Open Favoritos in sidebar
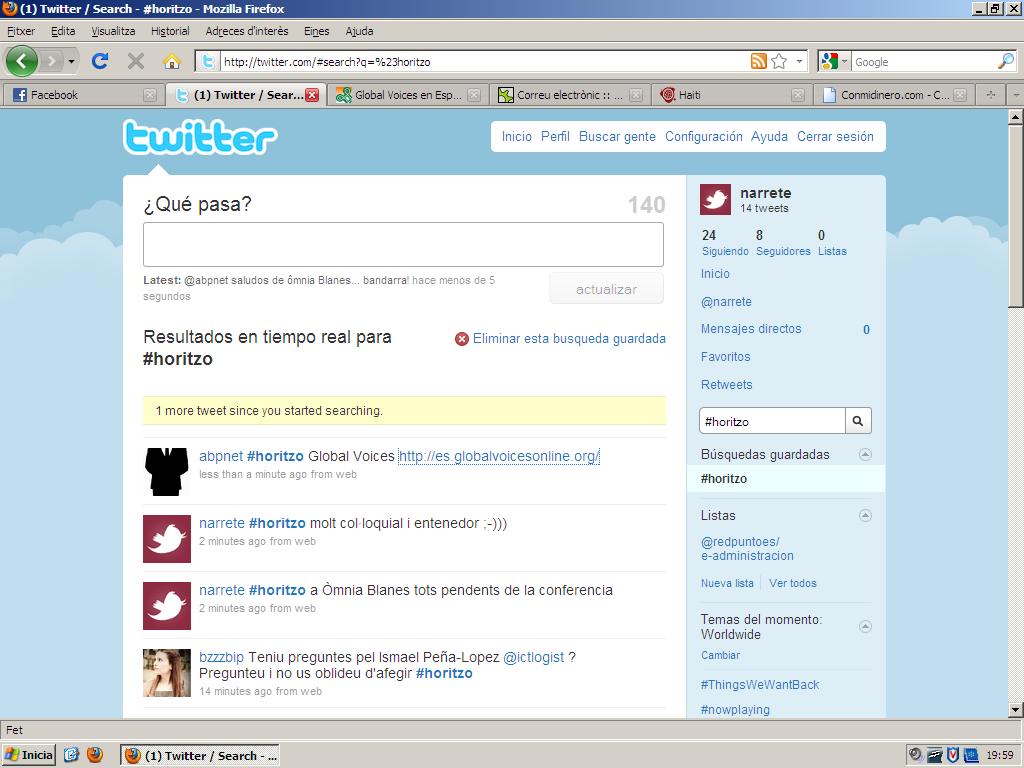This screenshot has height=768, width=1024. pos(726,357)
